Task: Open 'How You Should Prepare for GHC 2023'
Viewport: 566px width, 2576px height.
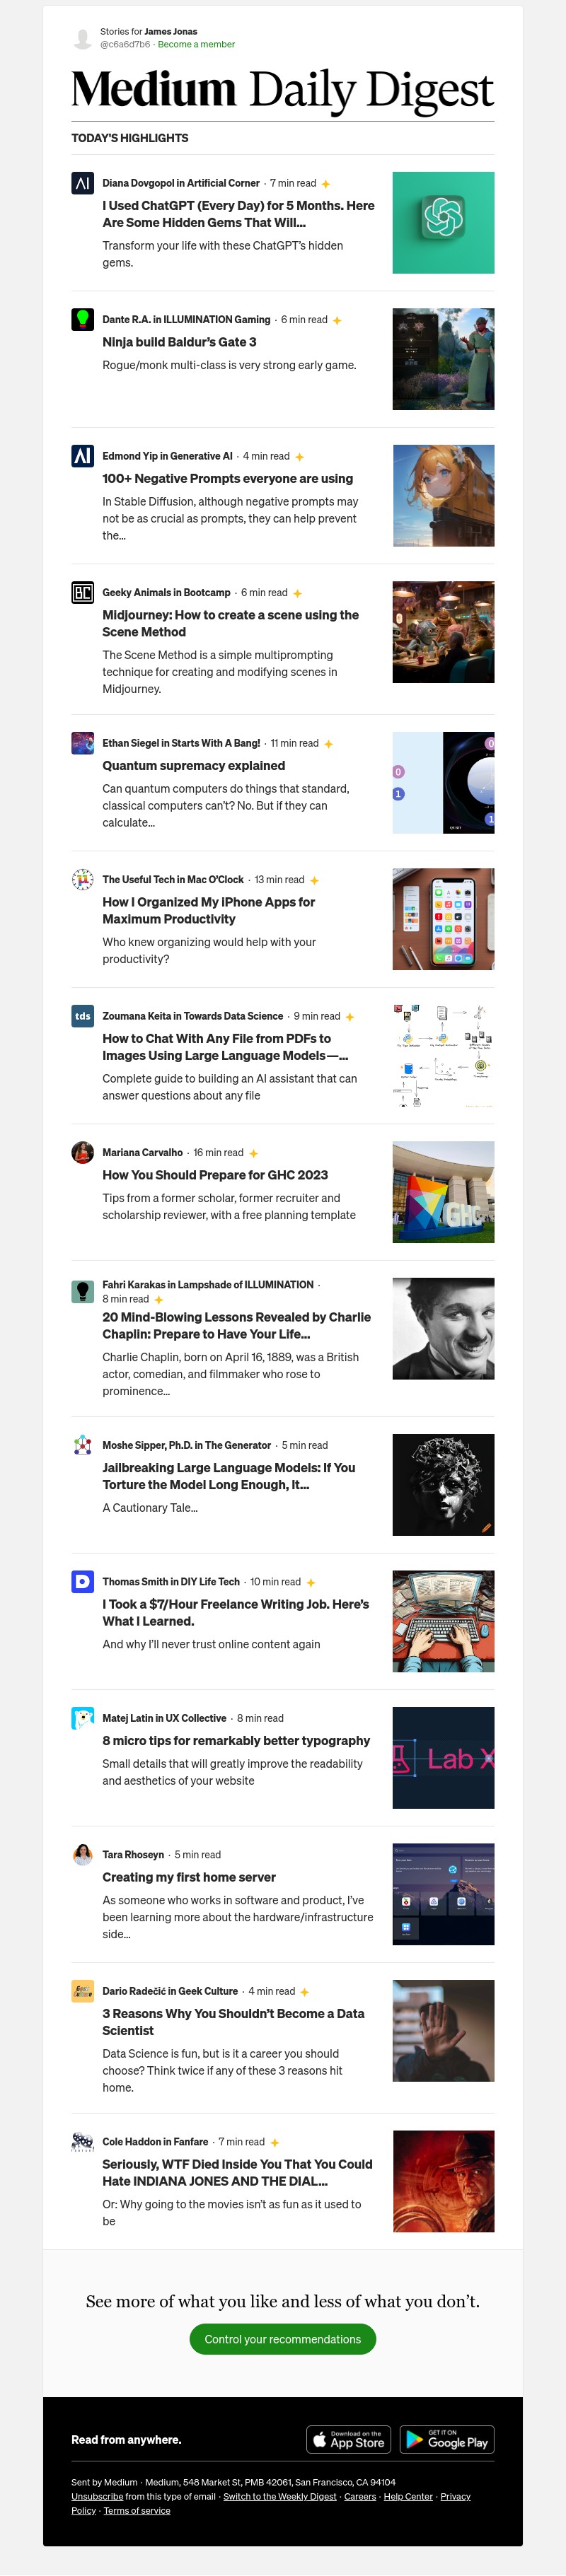Action: click(x=215, y=1175)
